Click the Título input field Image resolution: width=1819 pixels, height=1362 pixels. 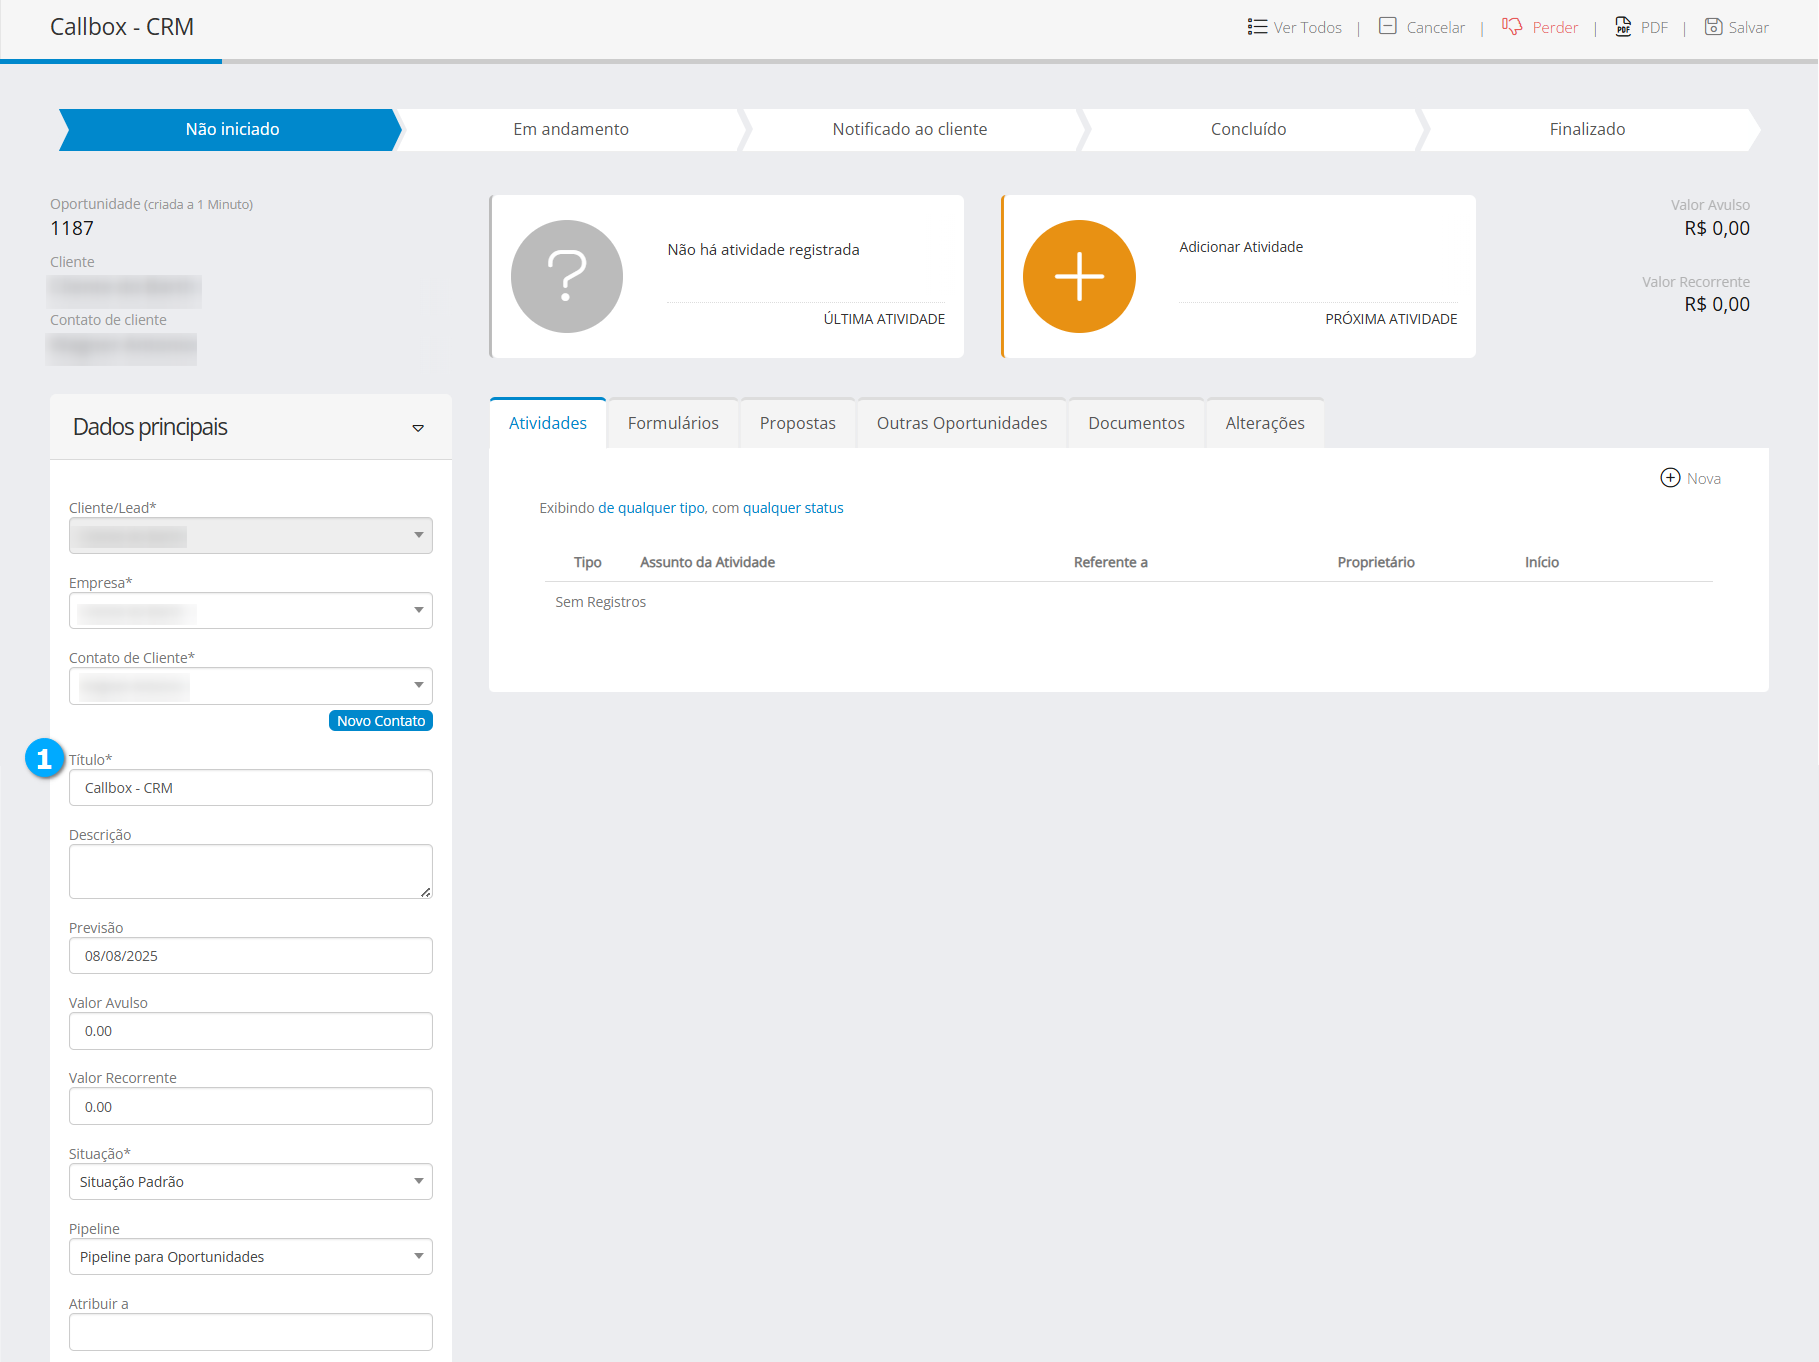[x=250, y=788]
